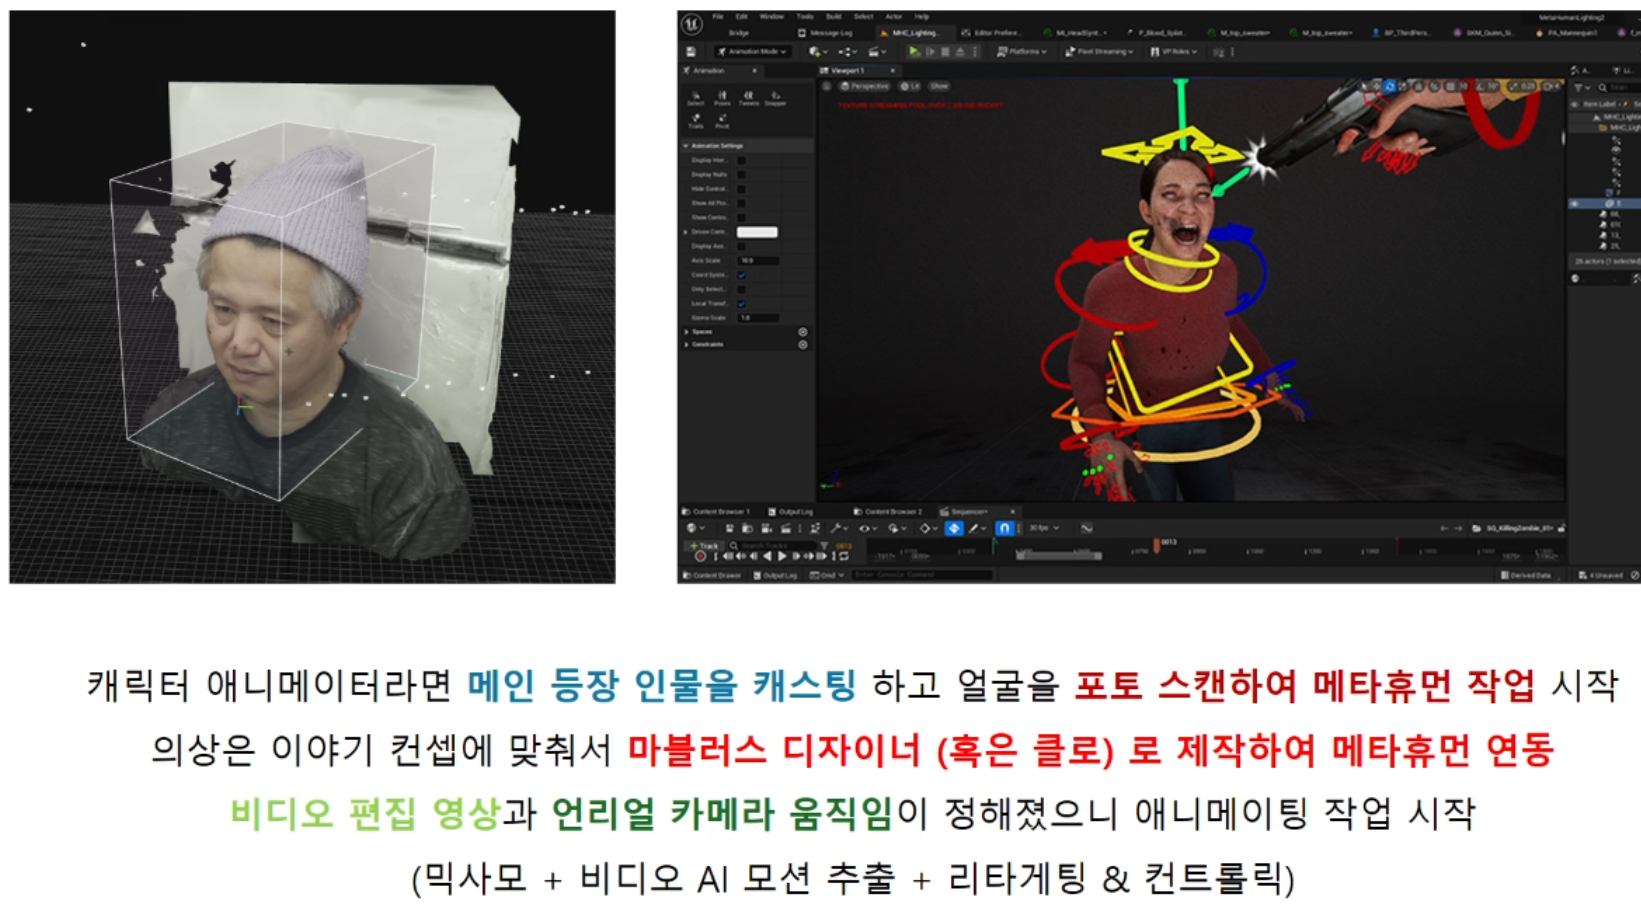1641x915 pixels.
Task: Switch to the Message Log tab
Action: pos(825,33)
